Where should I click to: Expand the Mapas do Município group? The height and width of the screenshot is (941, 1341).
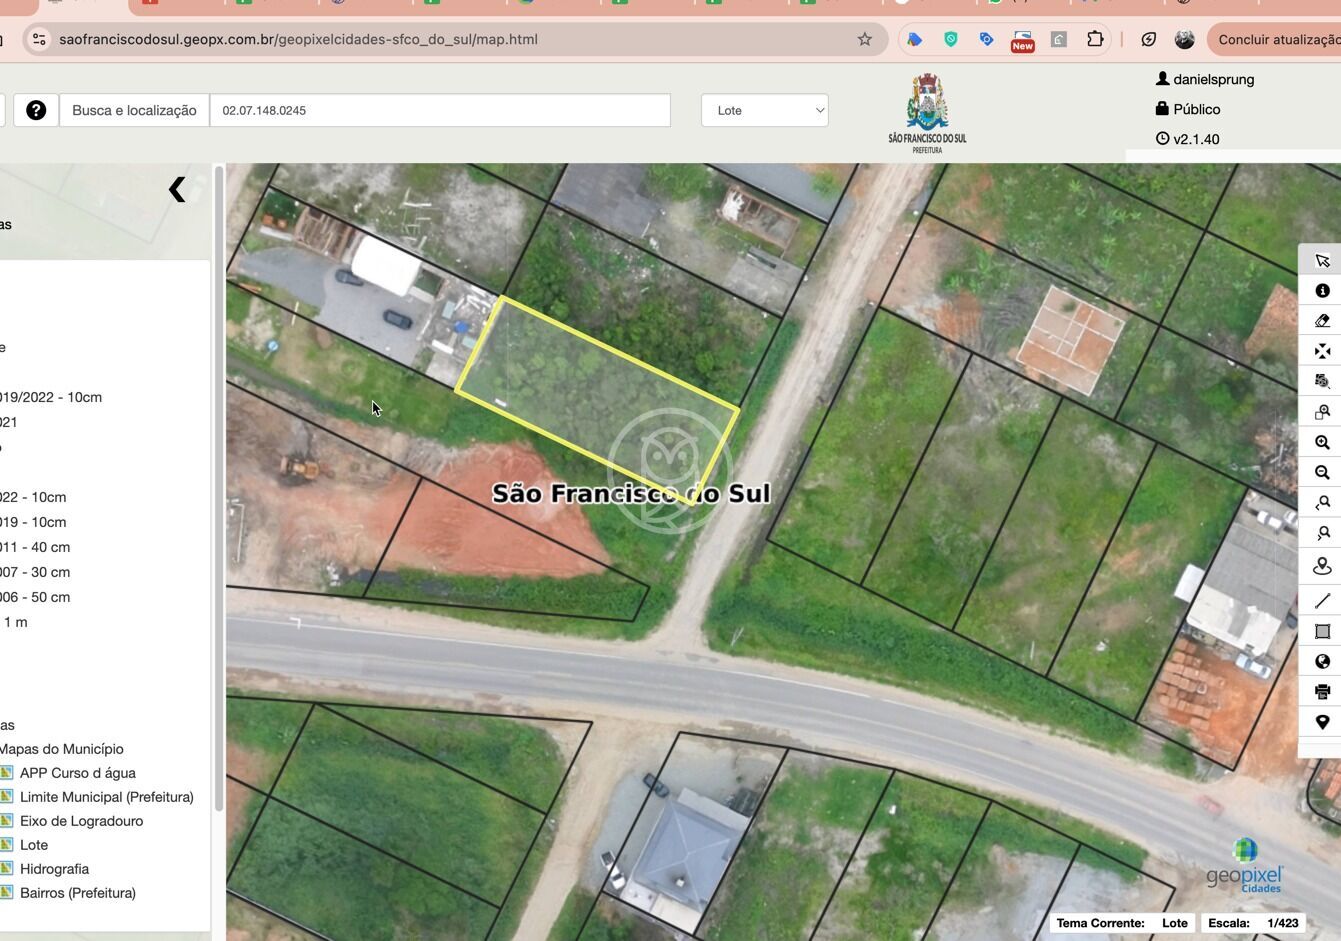[62, 749]
